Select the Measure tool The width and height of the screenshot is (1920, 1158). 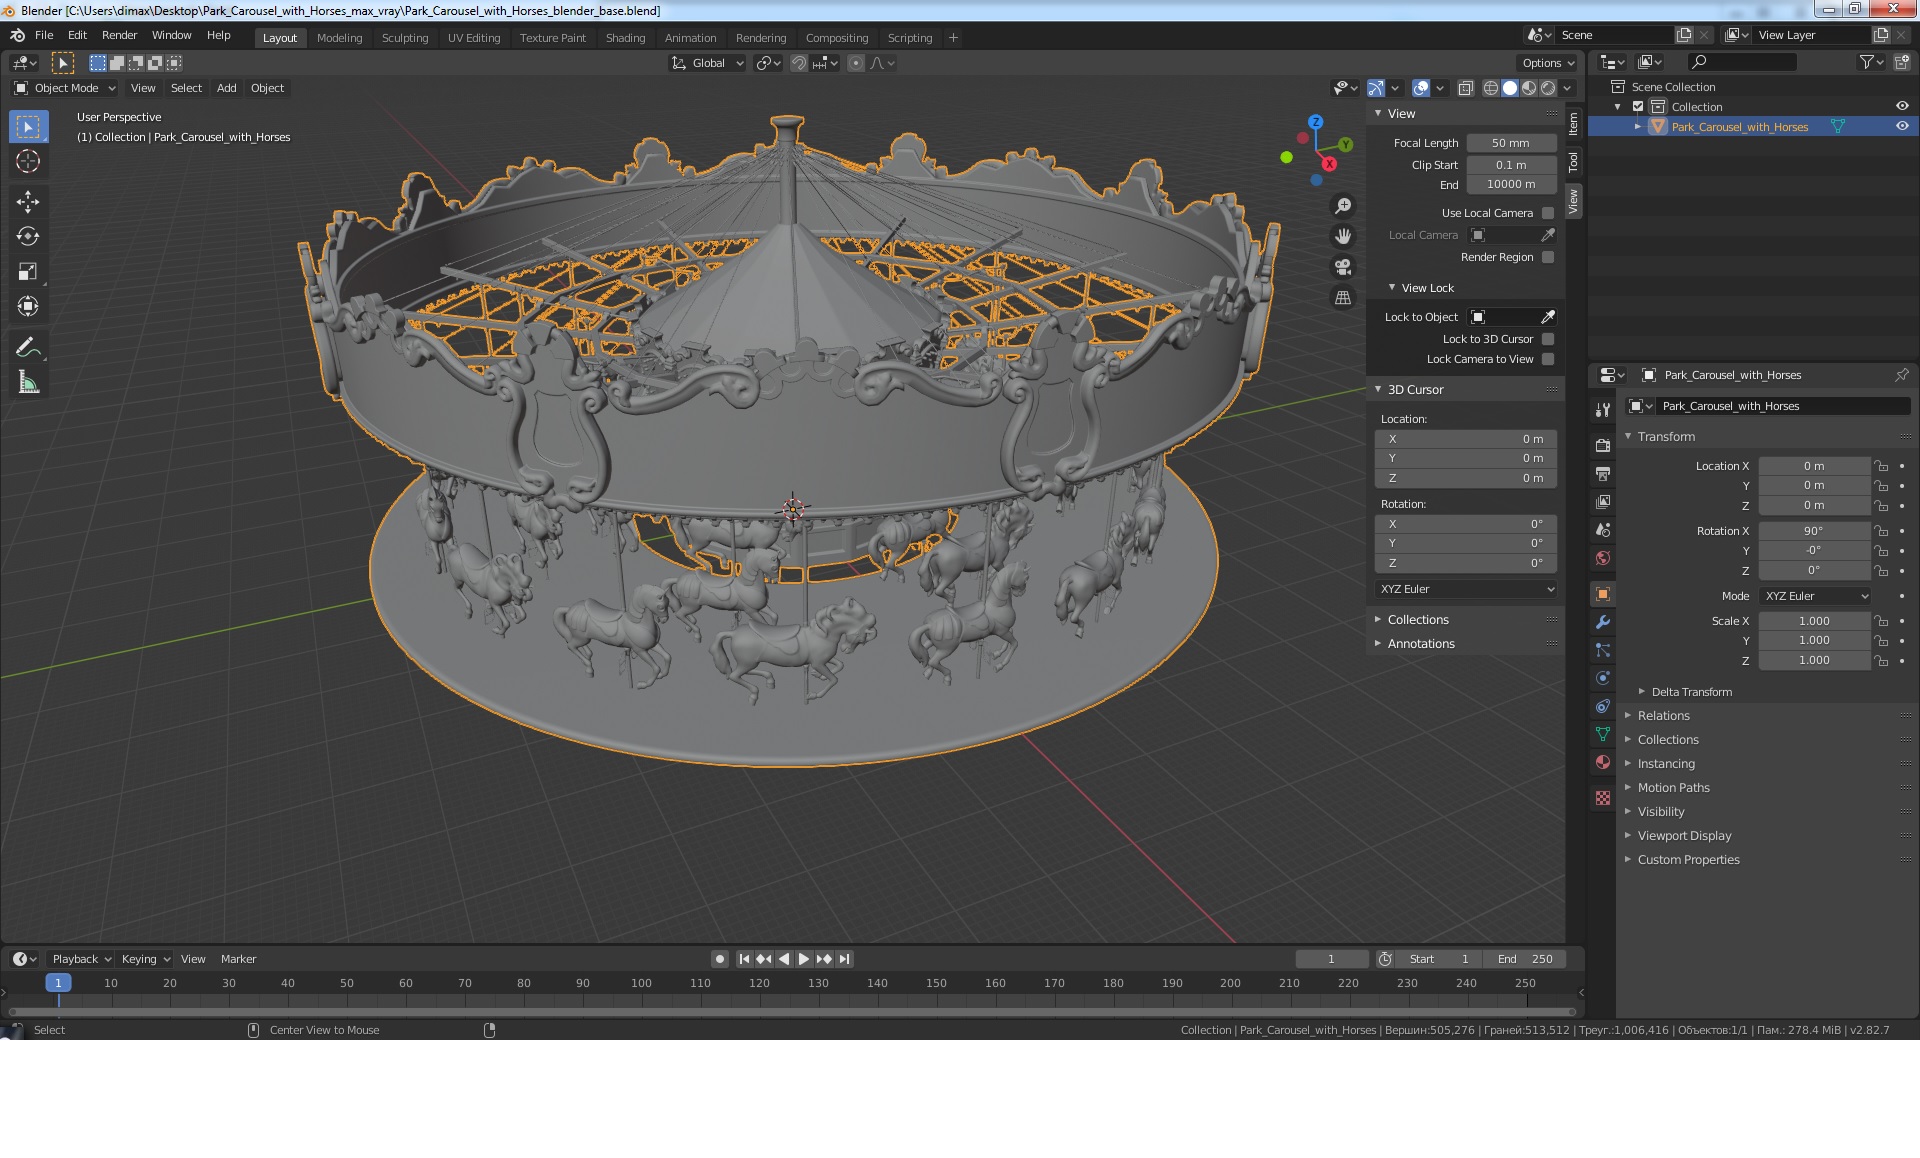28,382
